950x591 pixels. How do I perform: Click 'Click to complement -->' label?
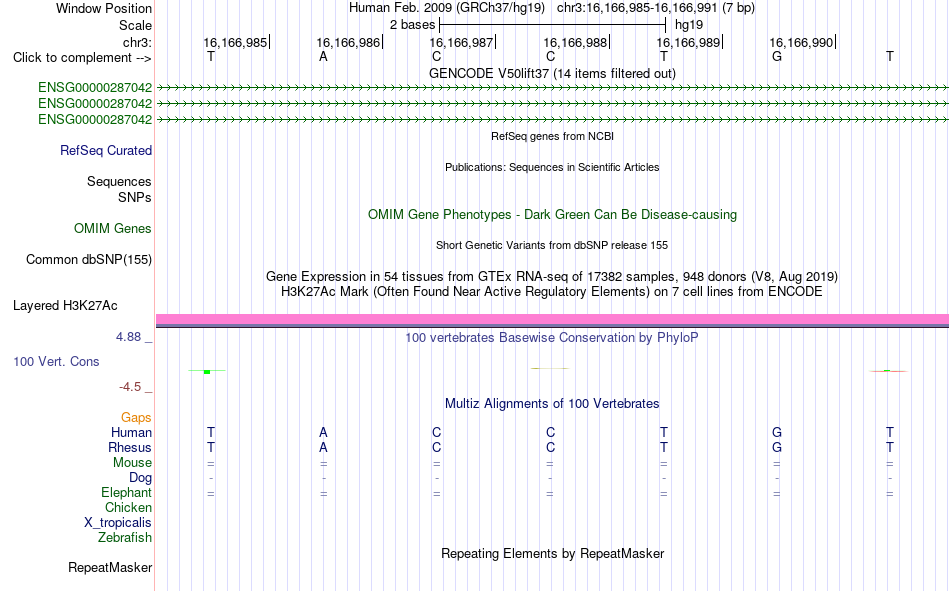(82, 58)
